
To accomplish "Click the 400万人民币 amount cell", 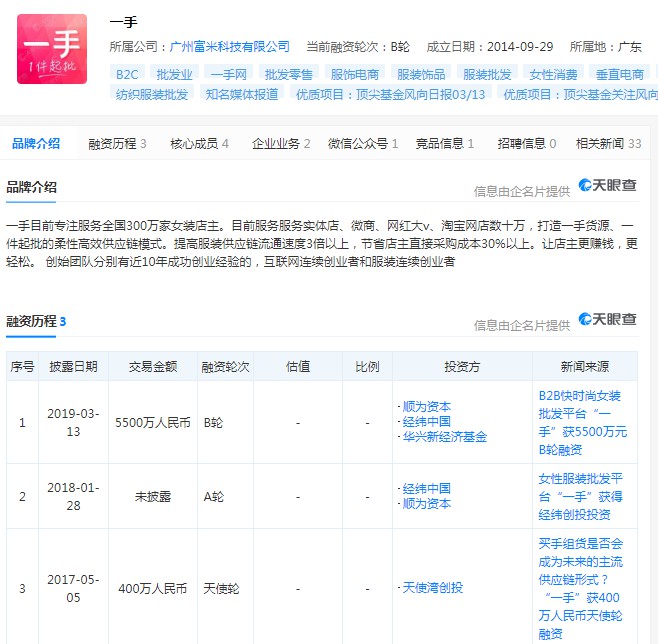I will pyautogui.click(x=153, y=588).
